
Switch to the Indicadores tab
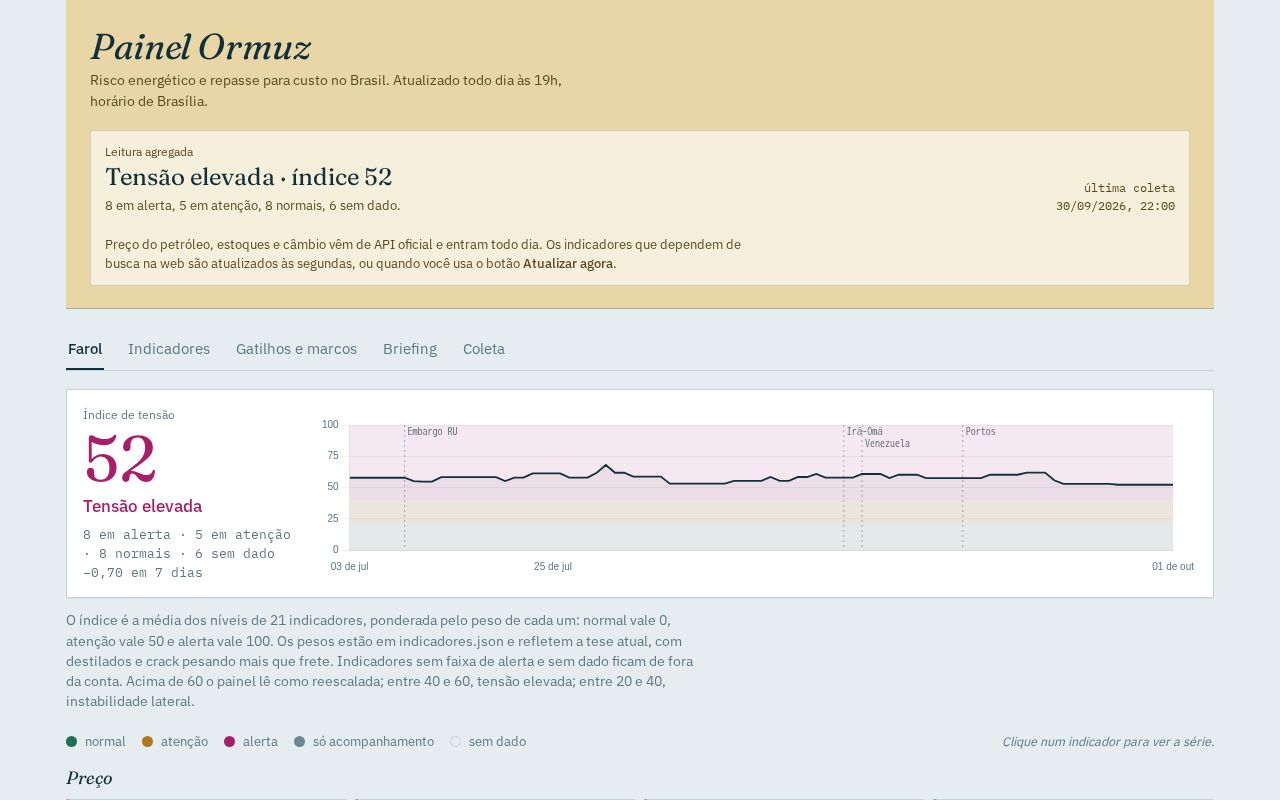pyautogui.click(x=169, y=349)
